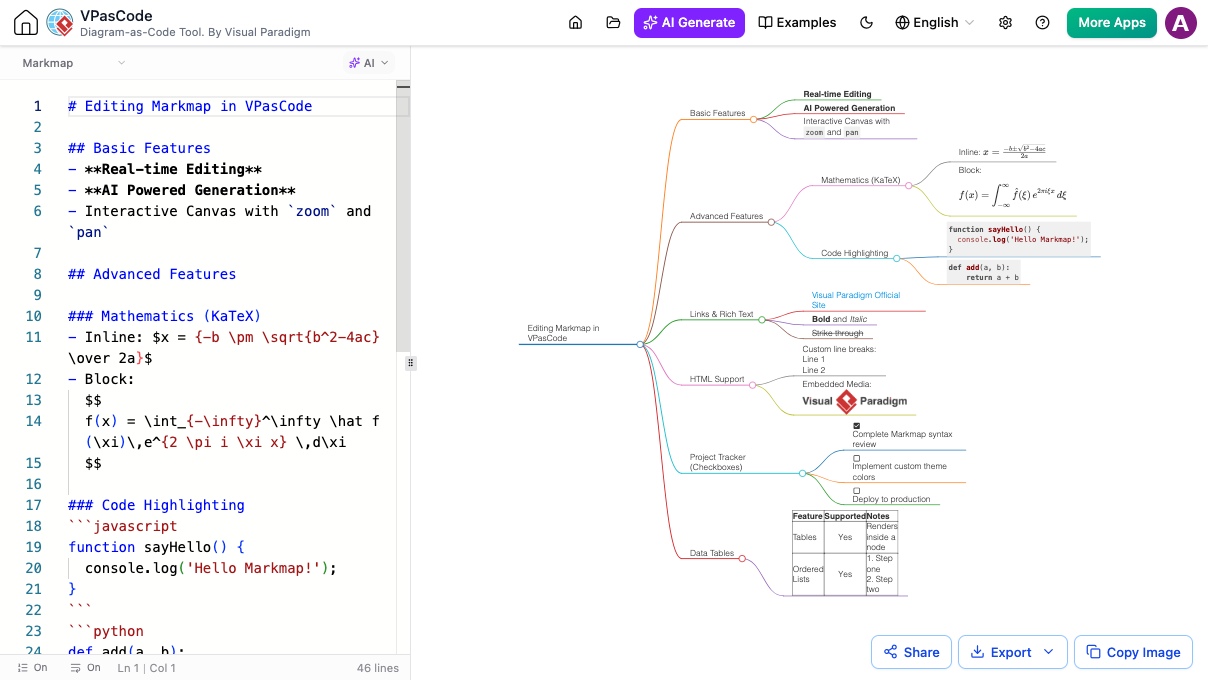Click the '46 lines' status text

coord(378,668)
